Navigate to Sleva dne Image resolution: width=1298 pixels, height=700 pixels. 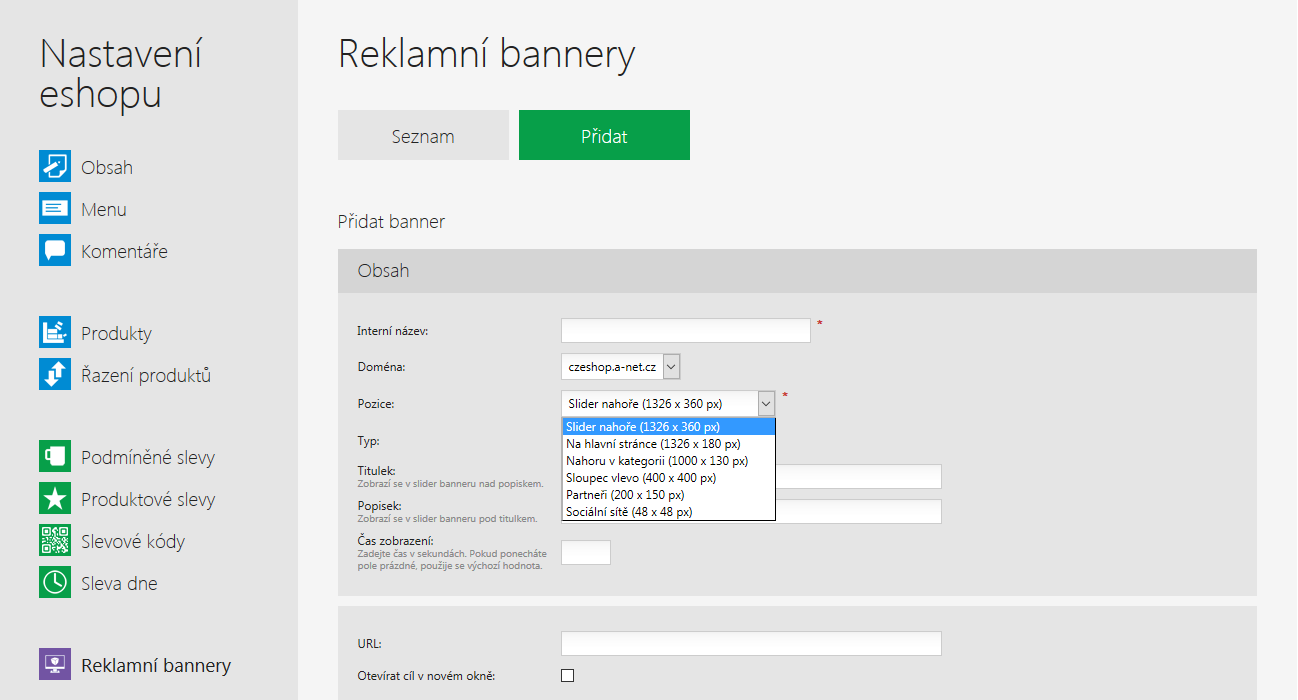pos(119,583)
